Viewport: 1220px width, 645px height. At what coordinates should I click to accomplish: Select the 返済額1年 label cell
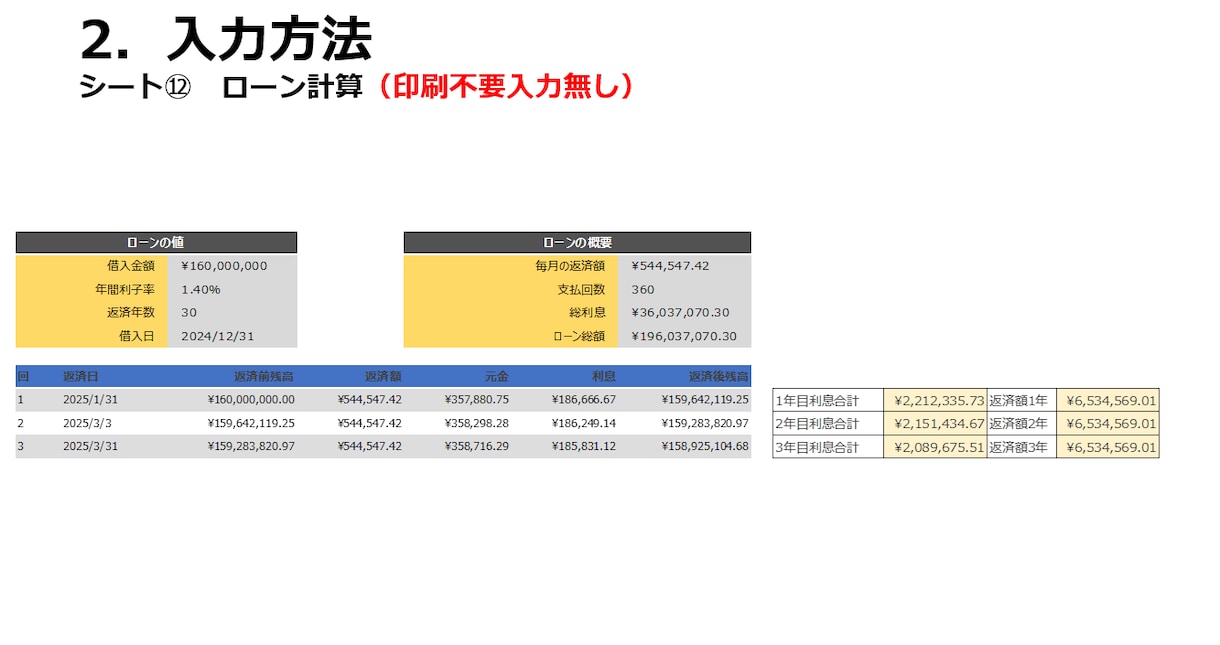pos(1022,400)
